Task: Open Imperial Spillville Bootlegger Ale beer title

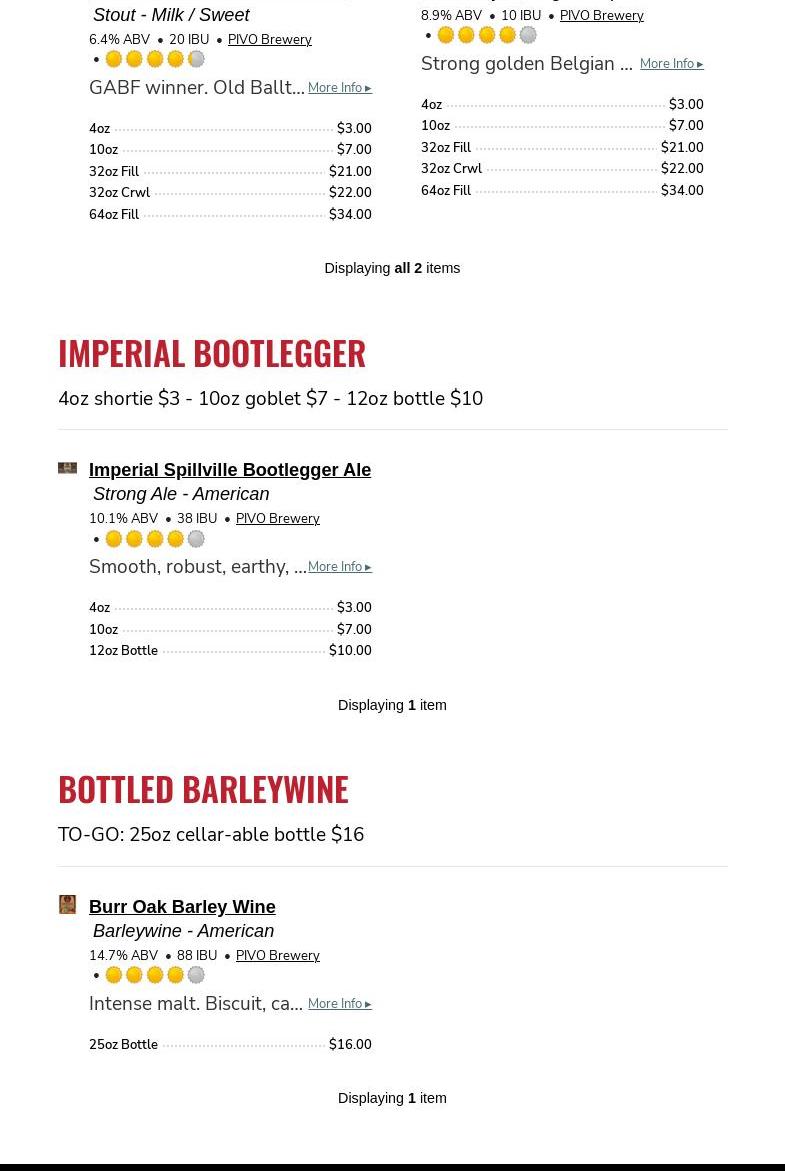Action: pos(230,470)
